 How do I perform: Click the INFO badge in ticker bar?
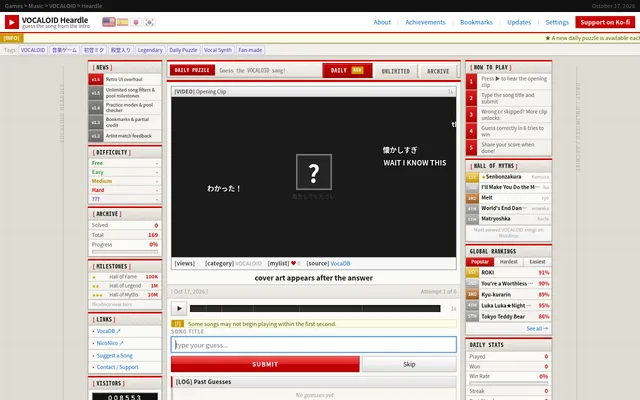click(x=12, y=38)
